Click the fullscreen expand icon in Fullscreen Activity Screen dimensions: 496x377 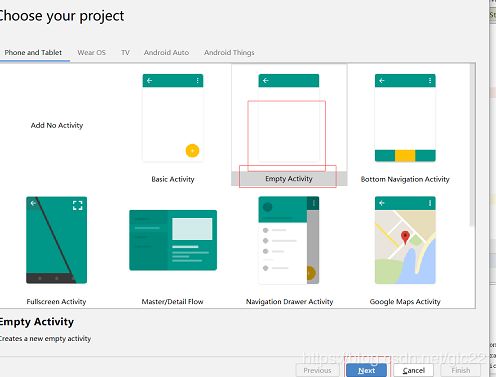point(78,205)
